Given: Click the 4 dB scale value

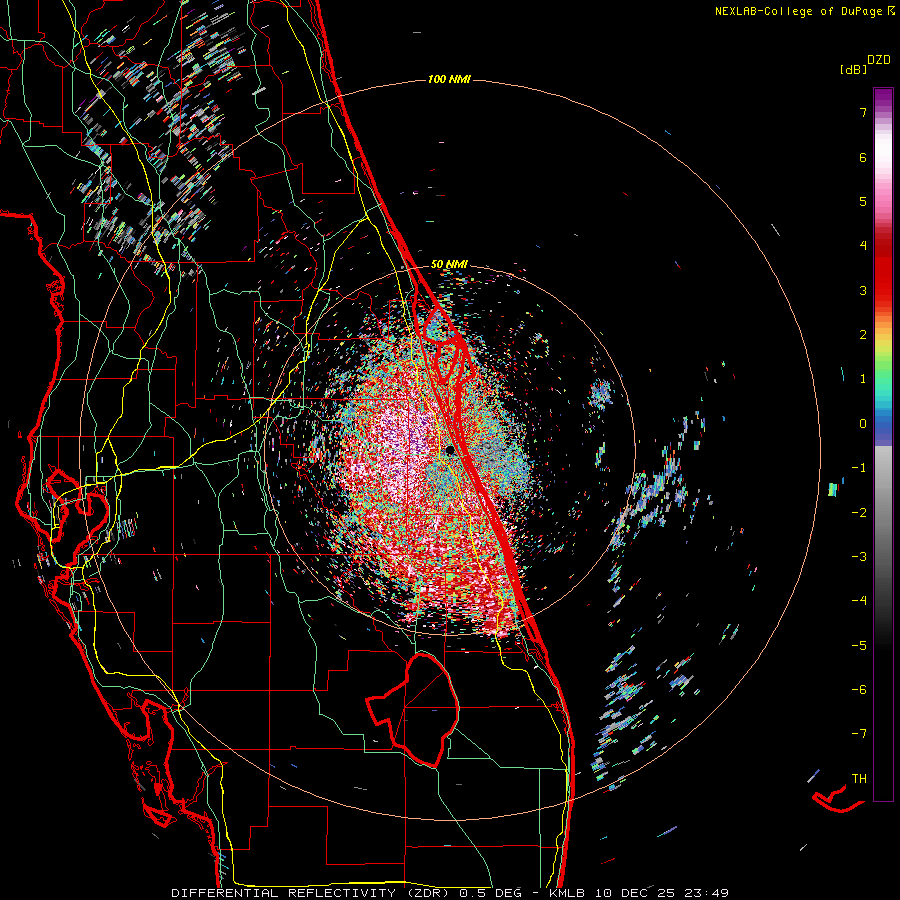Looking at the screenshot, I should (863, 246).
